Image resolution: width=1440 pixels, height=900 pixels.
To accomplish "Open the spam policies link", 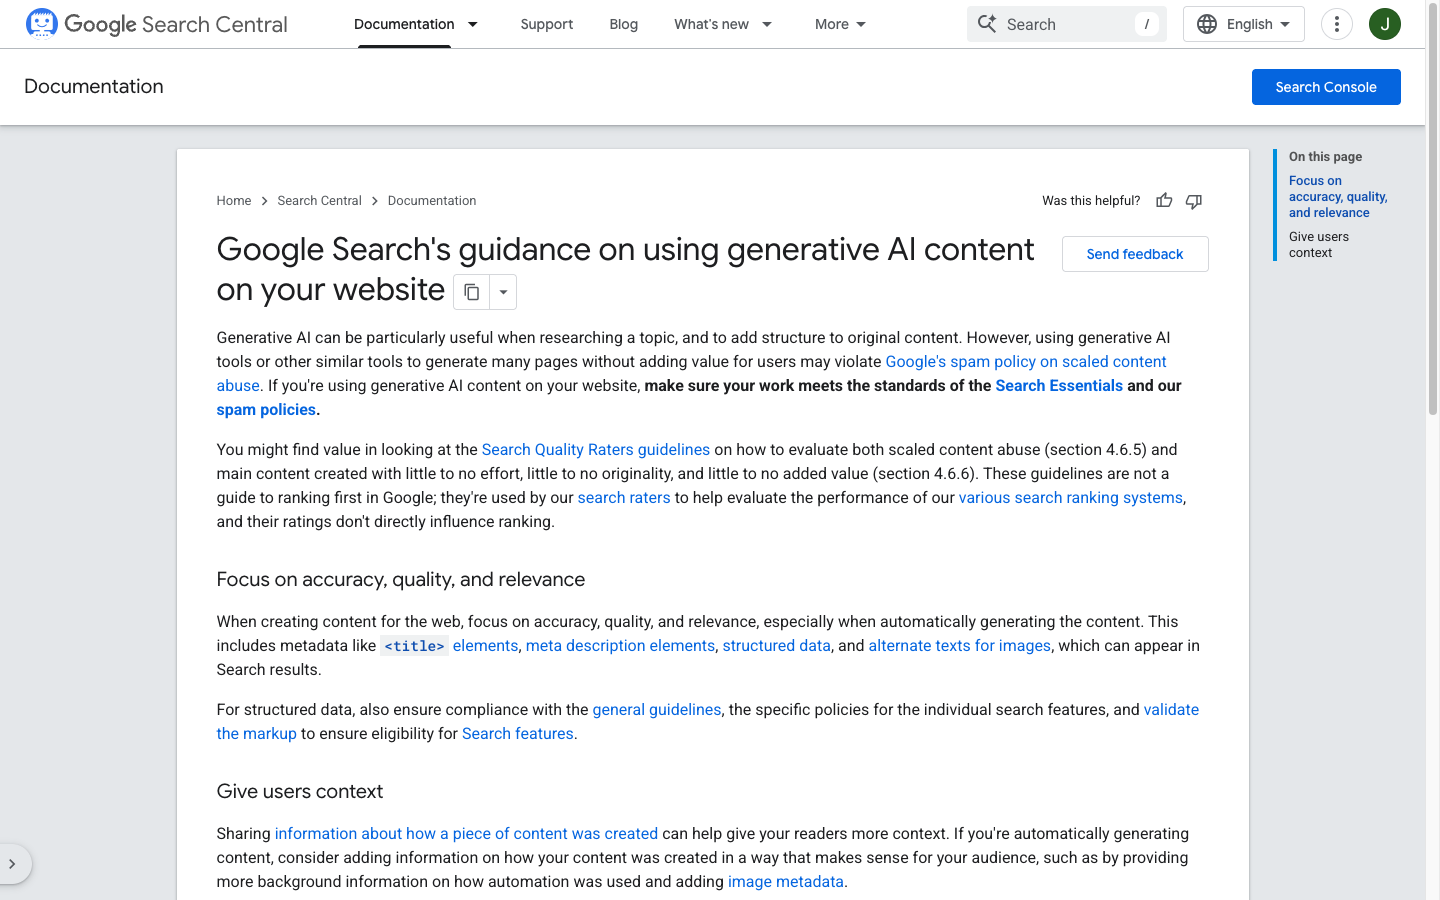I will pyautogui.click(x=266, y=410).
